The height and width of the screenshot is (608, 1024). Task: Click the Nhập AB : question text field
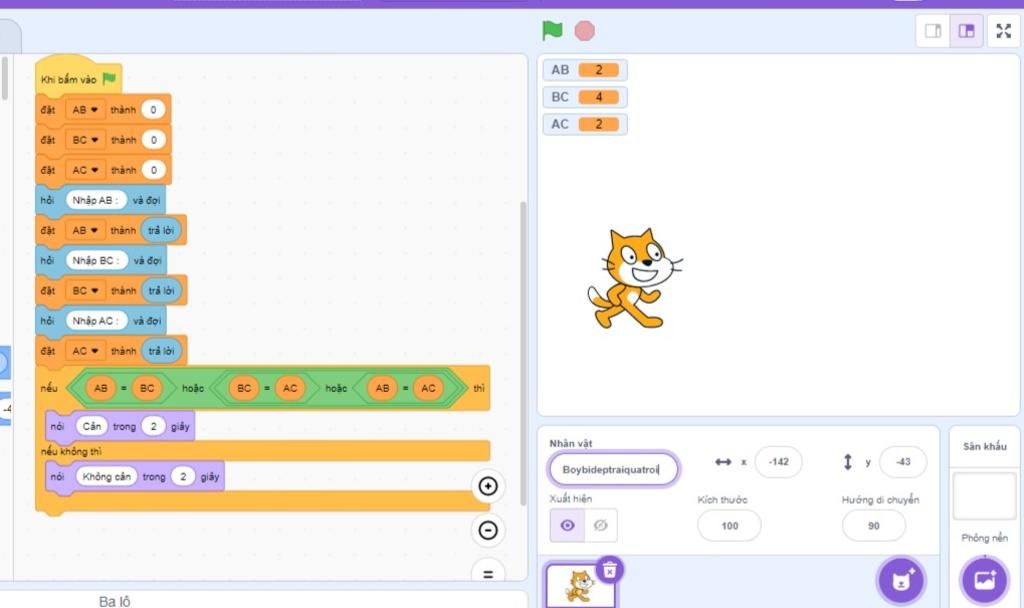coord(96,200)
